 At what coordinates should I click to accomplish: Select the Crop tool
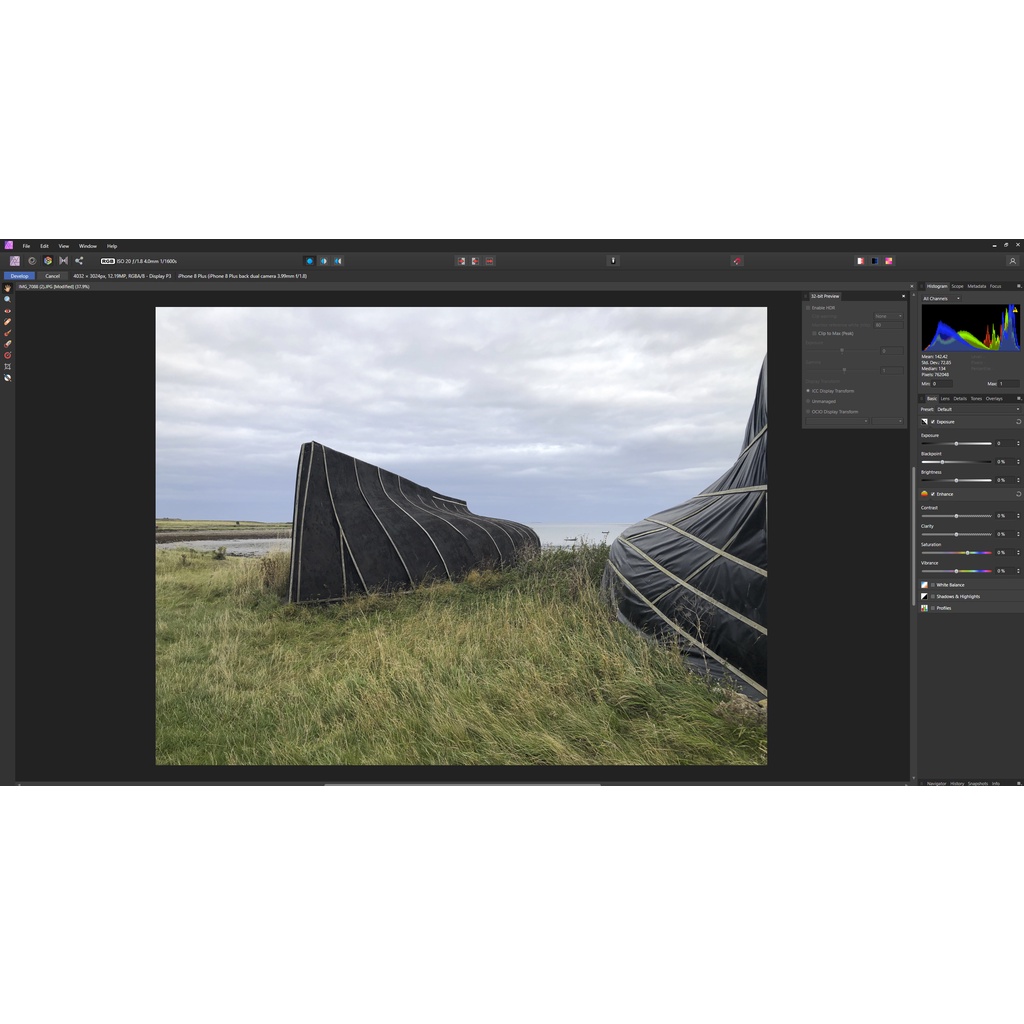[x=7, y=366]
